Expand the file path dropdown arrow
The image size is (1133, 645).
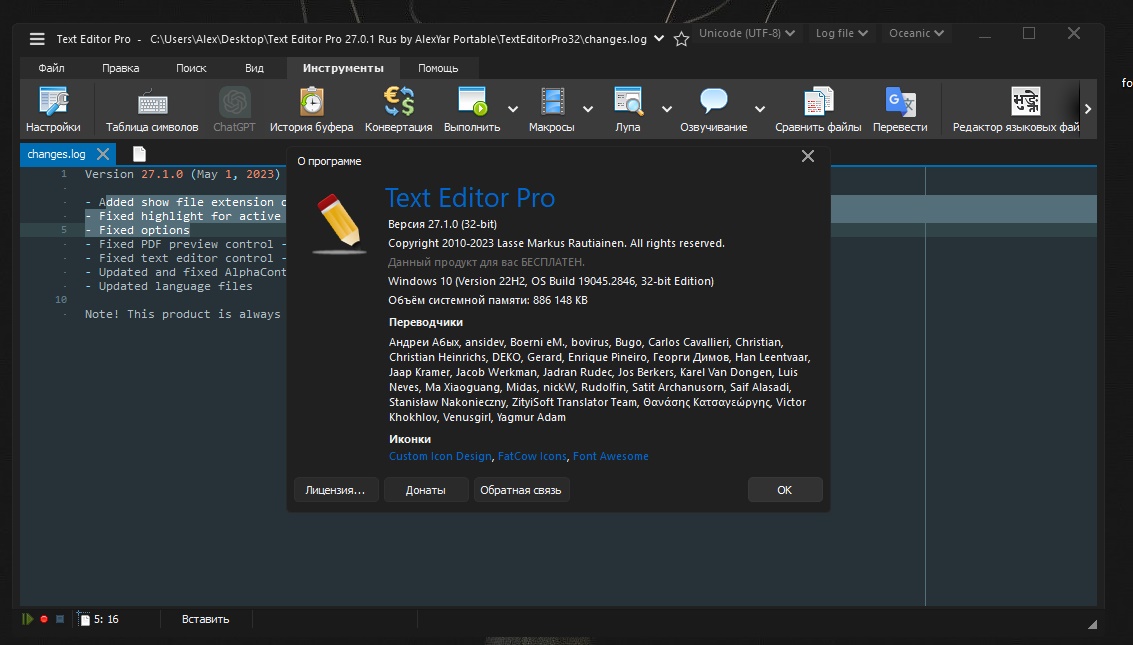658,38
